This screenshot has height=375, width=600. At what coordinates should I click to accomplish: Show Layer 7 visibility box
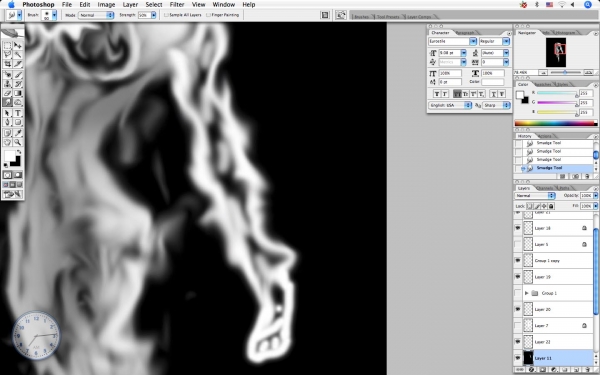coord(518,326)
